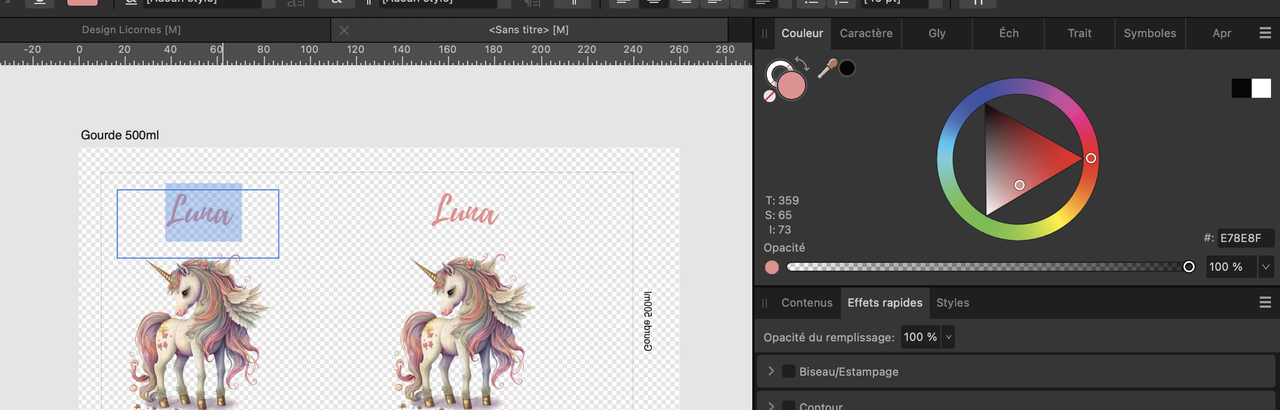Expand the Biseau/Estampage effect section
This screenshot has height=410, width=1280.
pos(771,371)
